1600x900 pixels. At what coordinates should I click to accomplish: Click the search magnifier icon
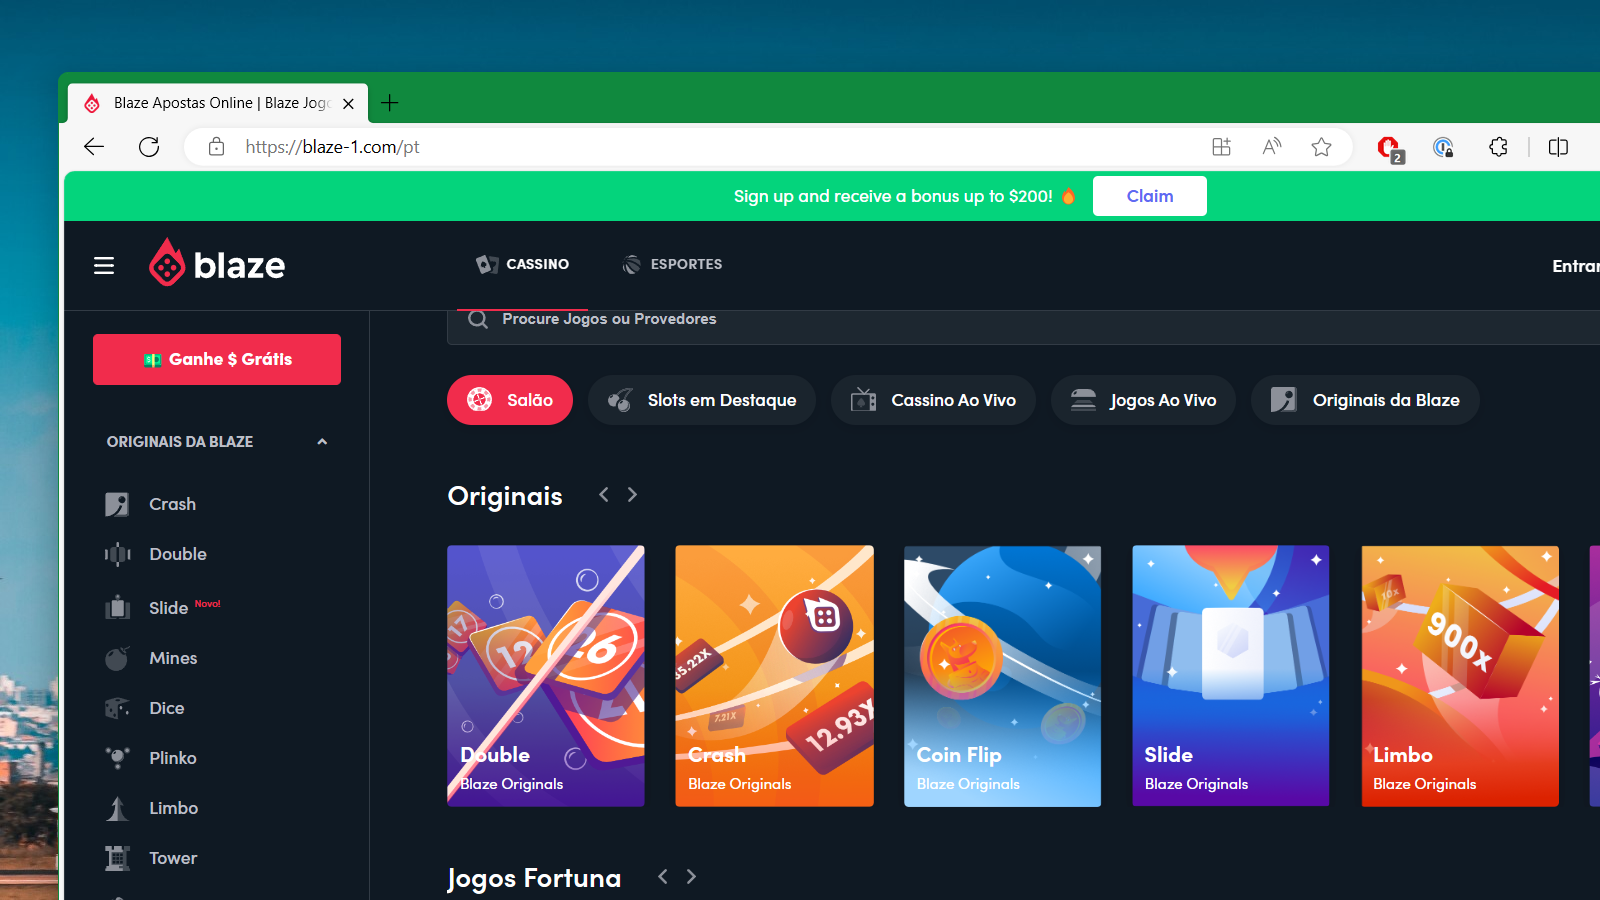tap(478, 319)
